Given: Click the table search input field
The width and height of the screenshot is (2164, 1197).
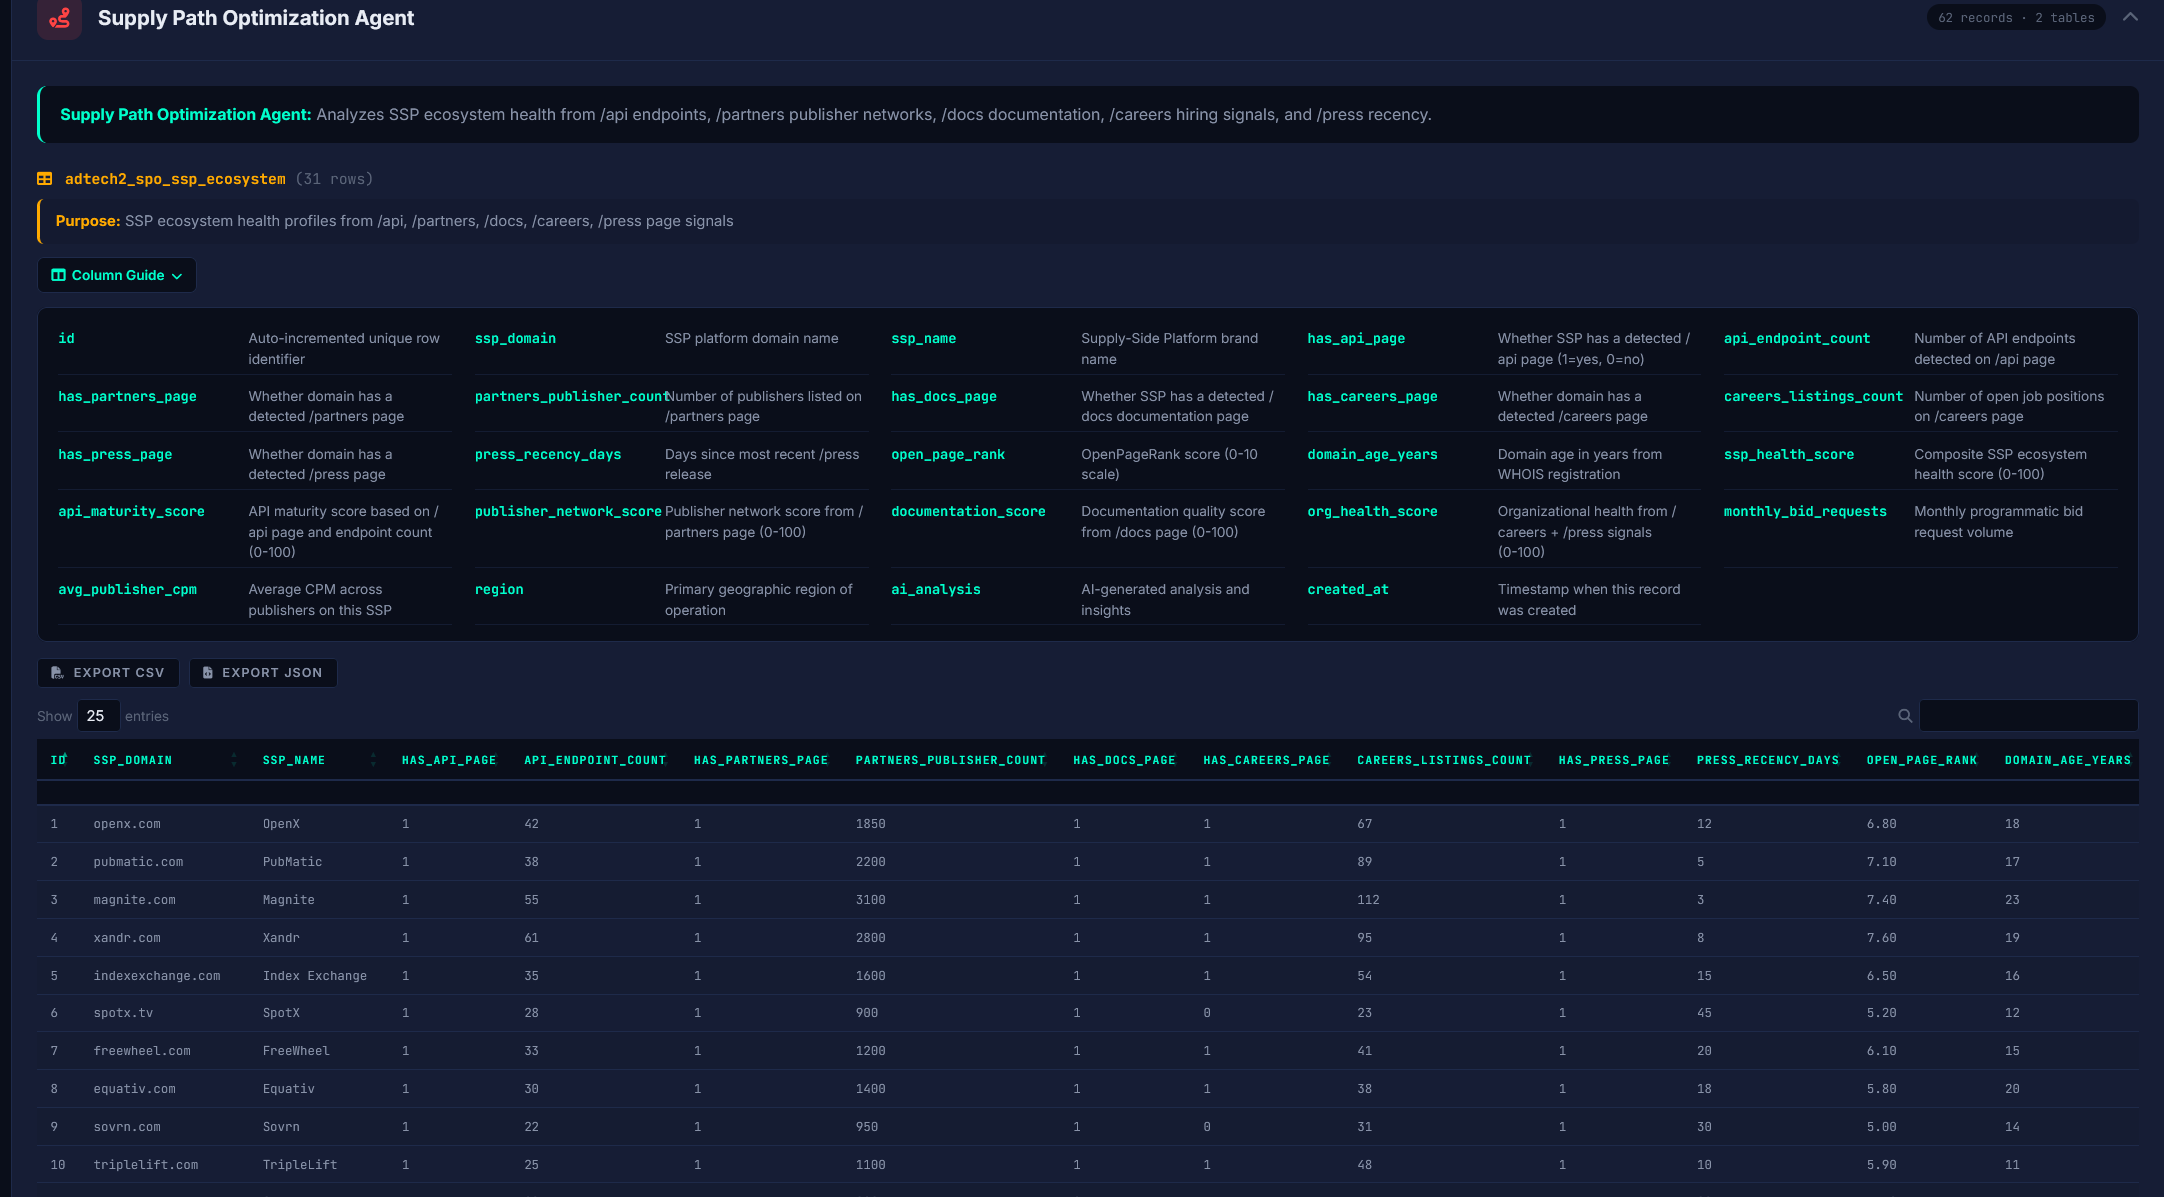Looking at the screenshot, I should point(2028,716).
